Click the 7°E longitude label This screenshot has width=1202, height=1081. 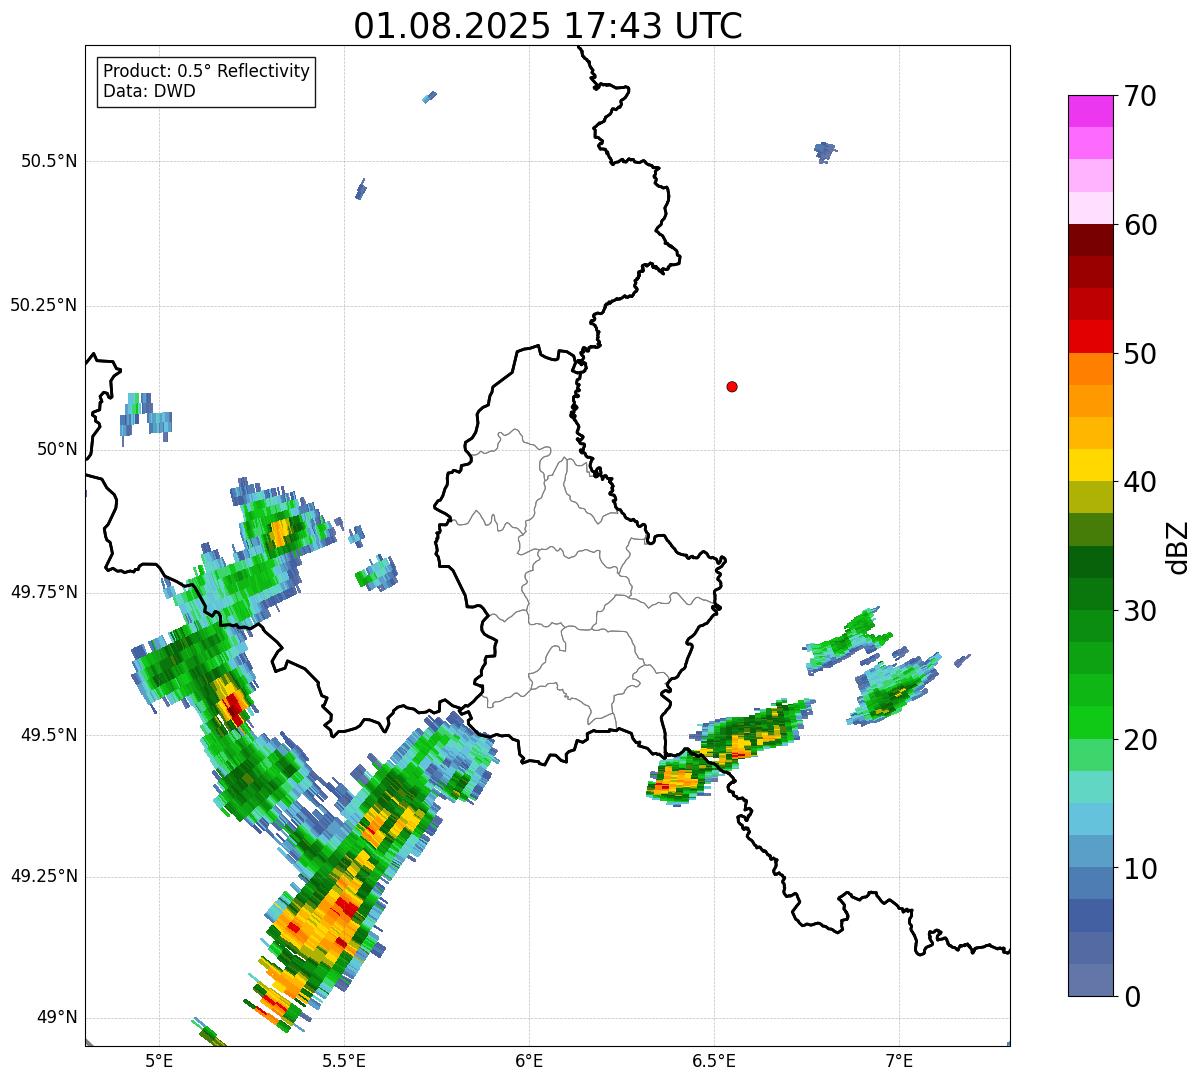pyautogui.click(x=899, y=1060)
